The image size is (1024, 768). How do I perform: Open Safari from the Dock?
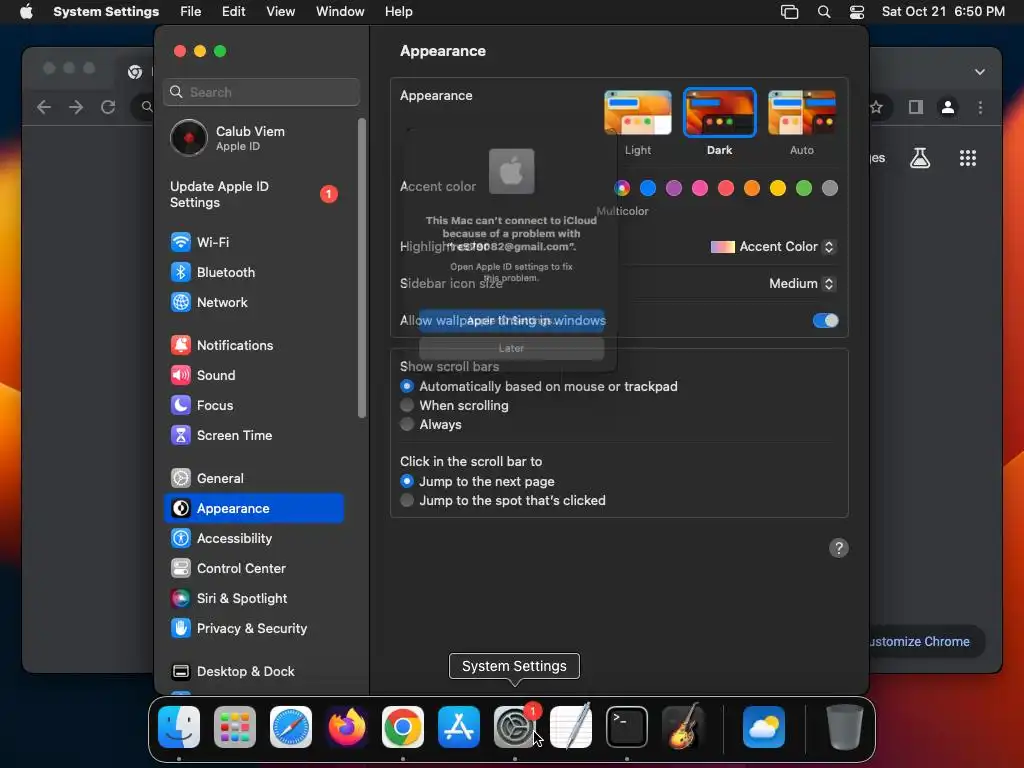coord(291,727)
